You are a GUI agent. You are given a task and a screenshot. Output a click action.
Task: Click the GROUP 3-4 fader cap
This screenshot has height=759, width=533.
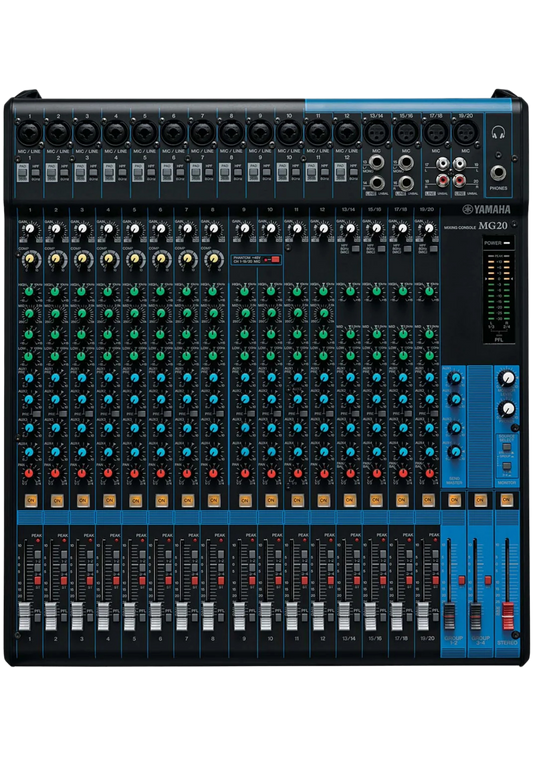tap(475, 616)
